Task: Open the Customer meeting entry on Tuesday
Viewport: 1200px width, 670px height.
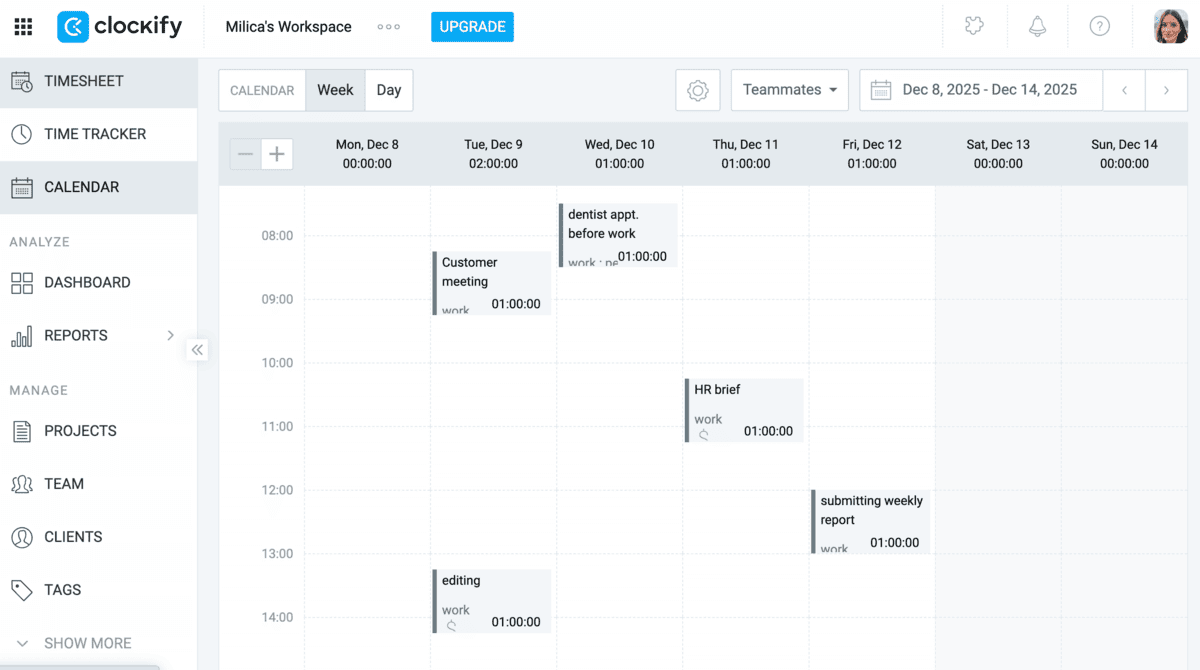Action: [x=491, y=283]
